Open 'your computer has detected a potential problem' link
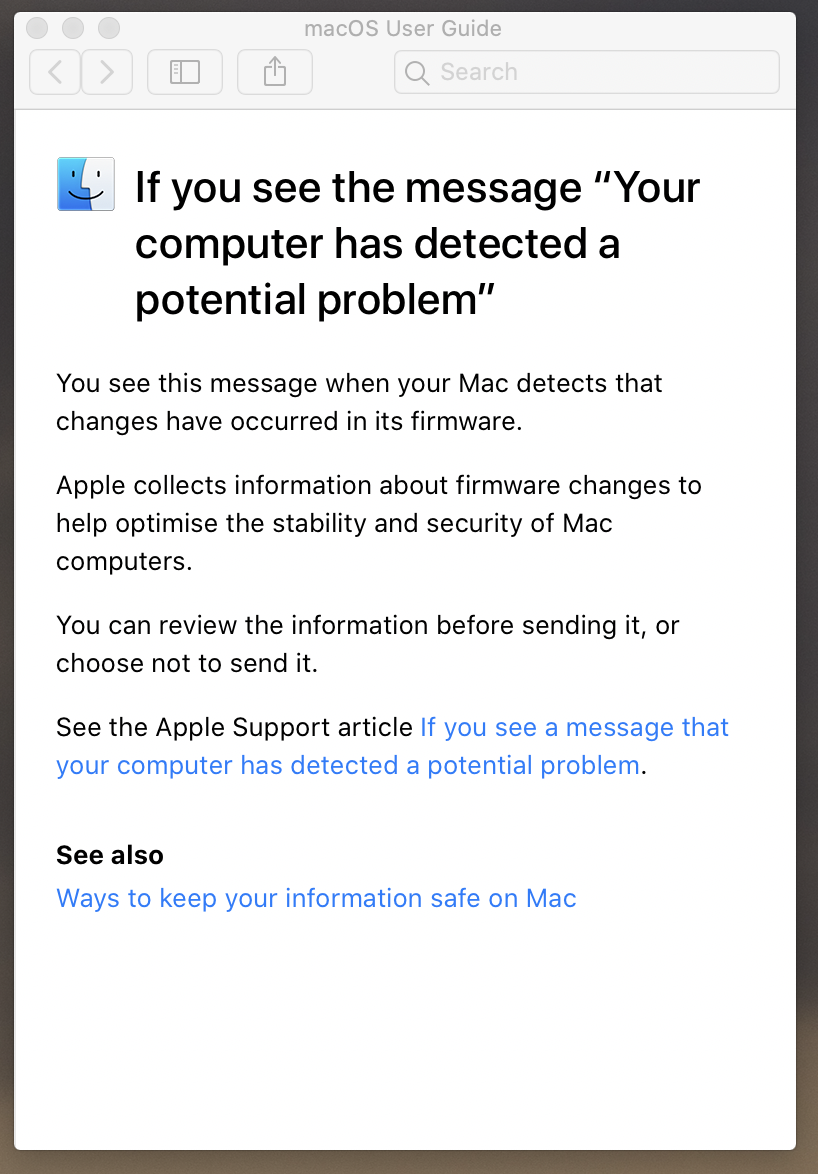 point(348,765)
